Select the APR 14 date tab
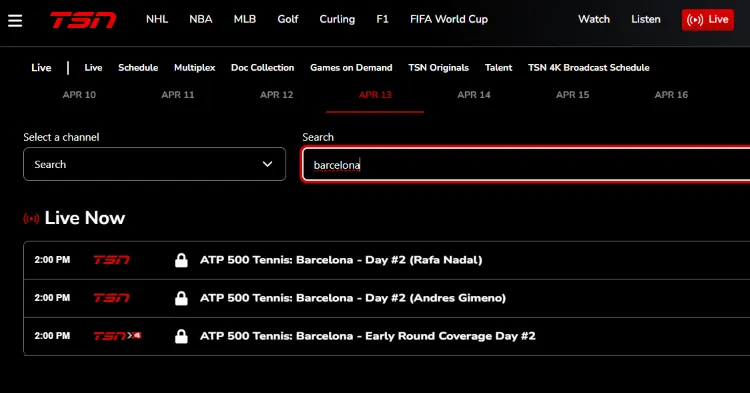 coord(474,95)
